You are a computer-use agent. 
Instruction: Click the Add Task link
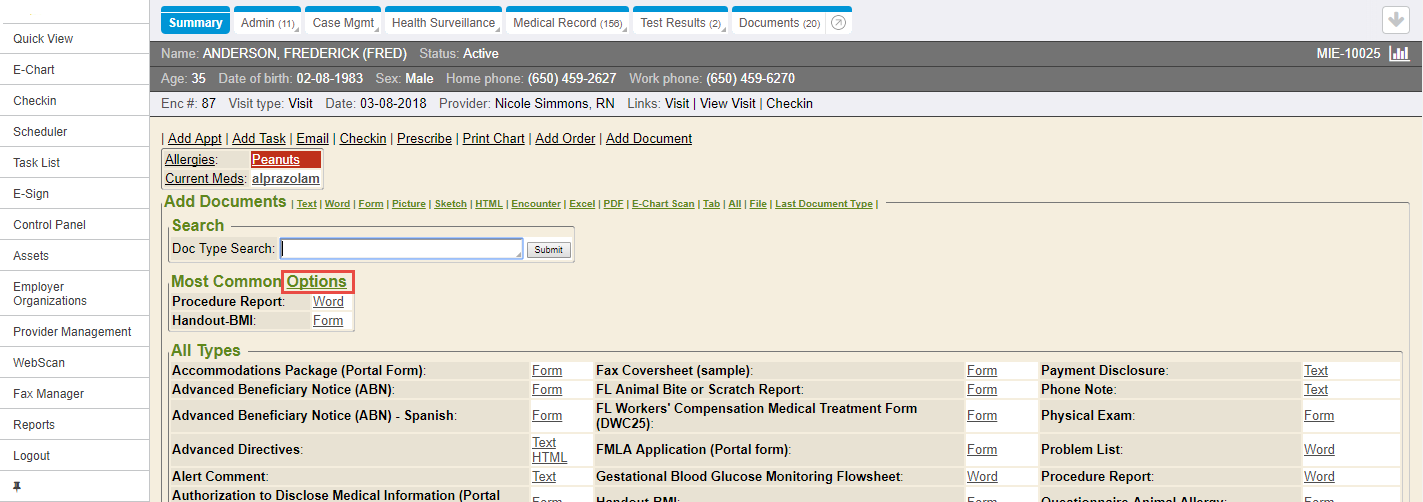point(259,139)
